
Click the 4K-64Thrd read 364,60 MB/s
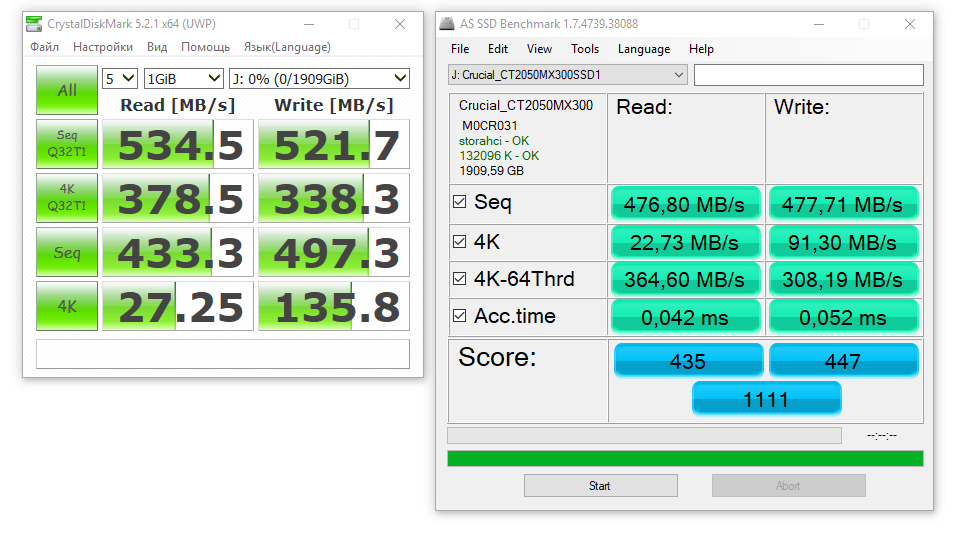tap(686, 279)
